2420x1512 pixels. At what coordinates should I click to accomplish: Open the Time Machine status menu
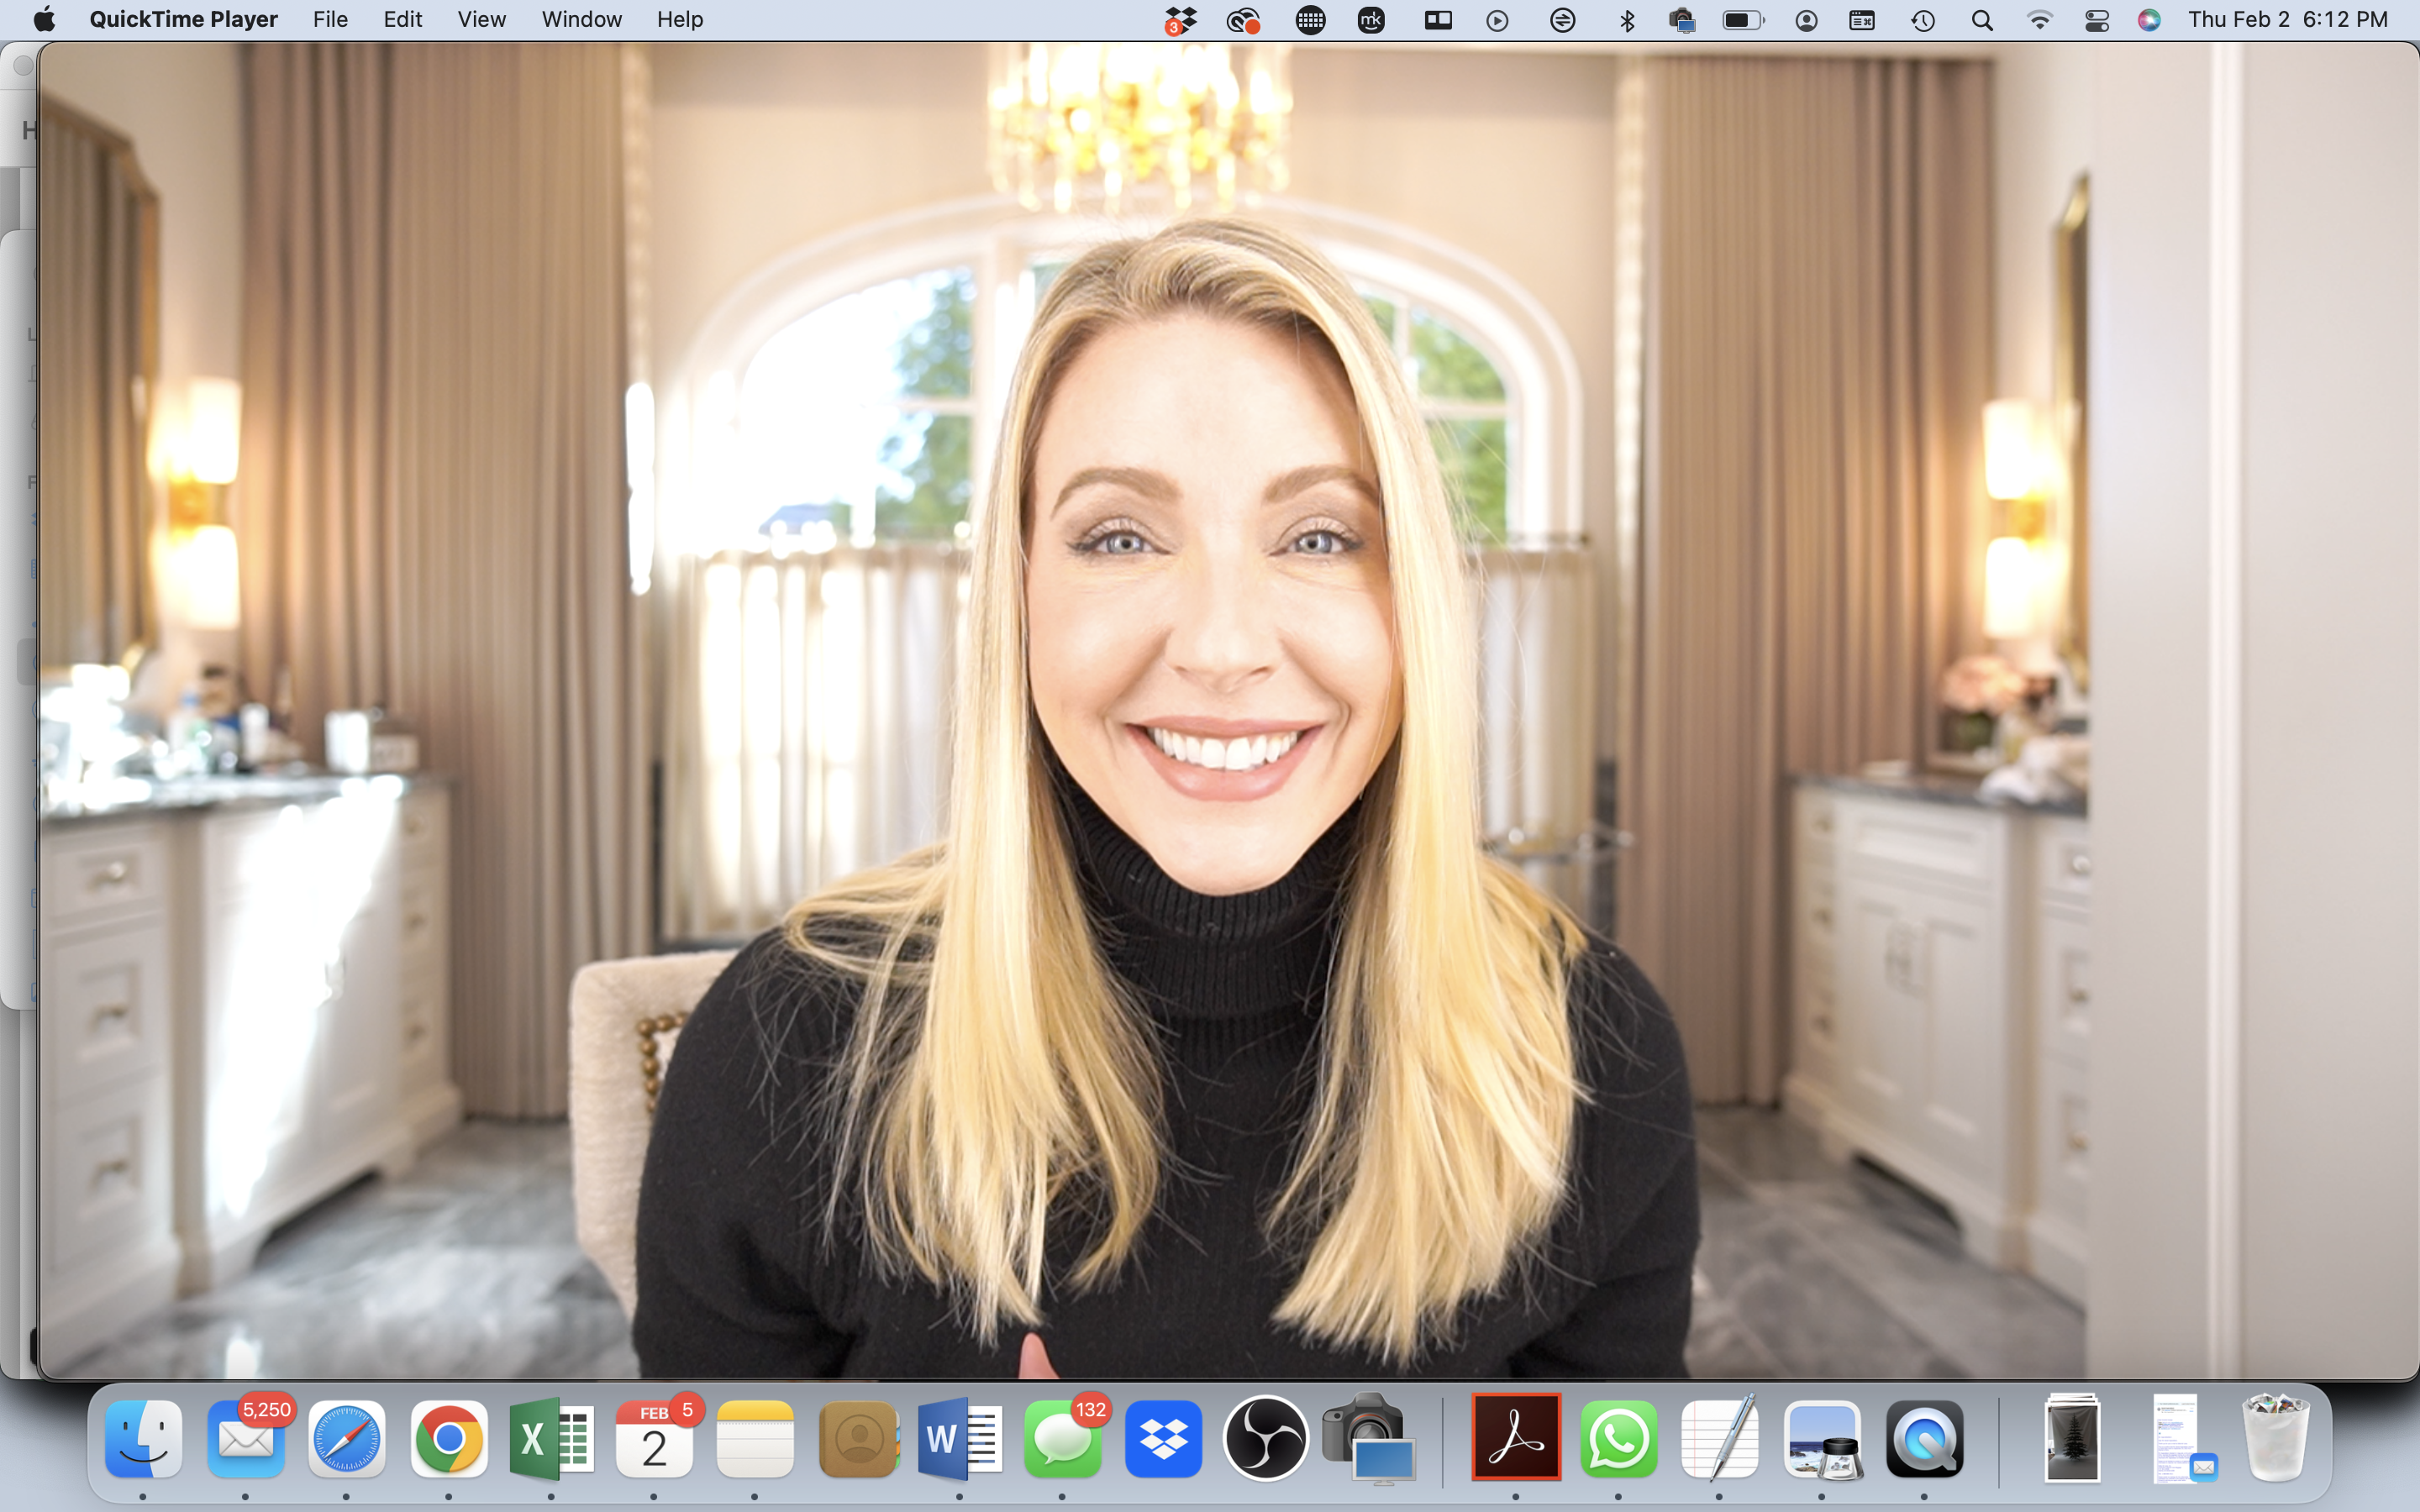click(x=1923, y=21)
